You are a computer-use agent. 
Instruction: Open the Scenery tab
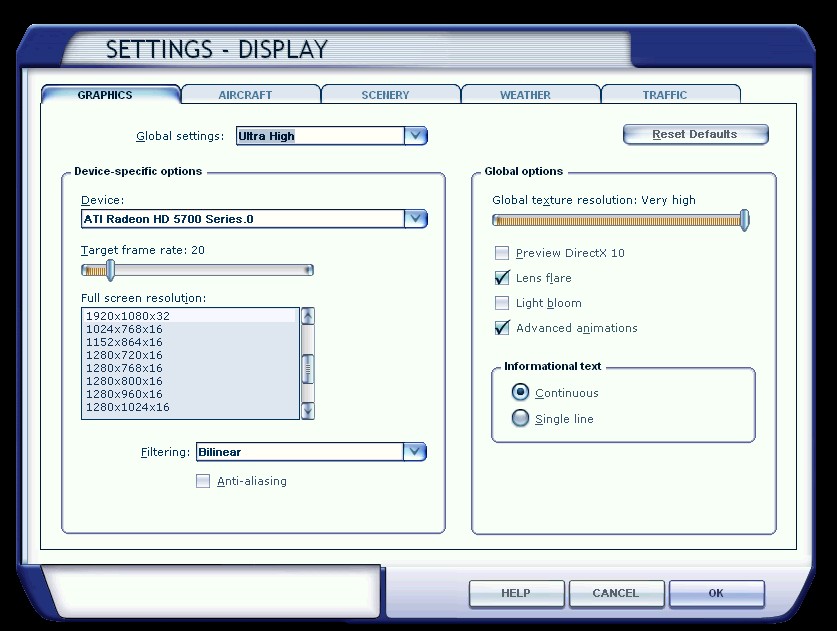(385, 95)
